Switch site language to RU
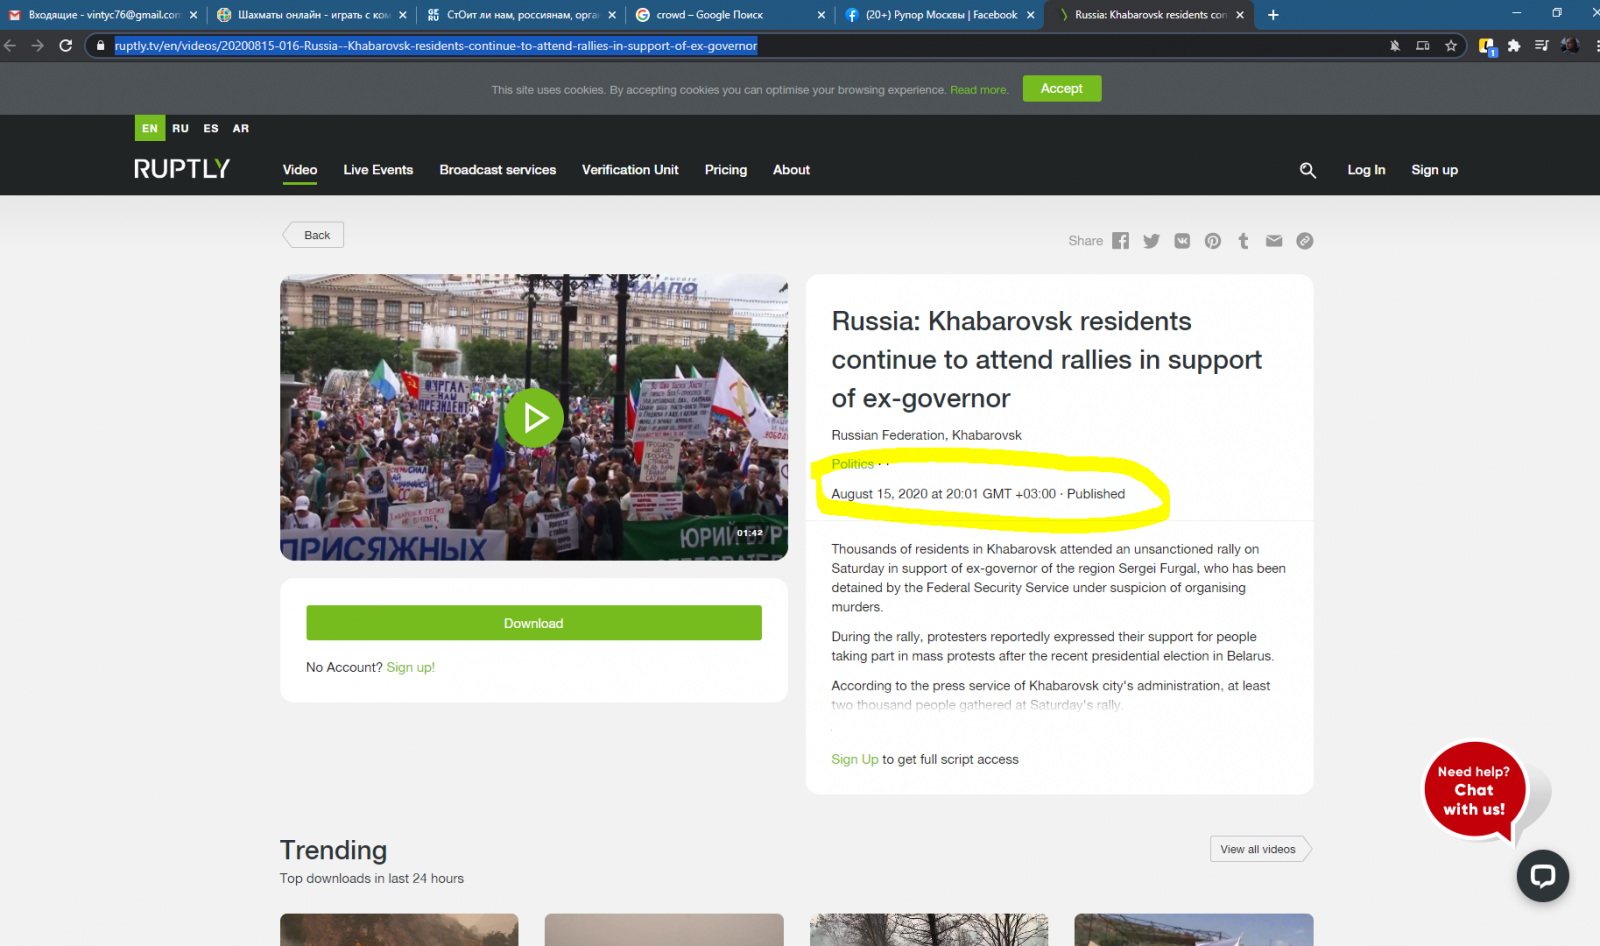This screenshot has height=946, width=1600. 180,128
